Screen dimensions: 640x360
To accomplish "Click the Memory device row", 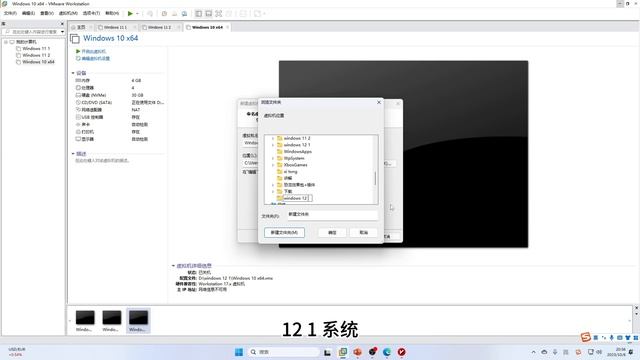I will (119, 80).
